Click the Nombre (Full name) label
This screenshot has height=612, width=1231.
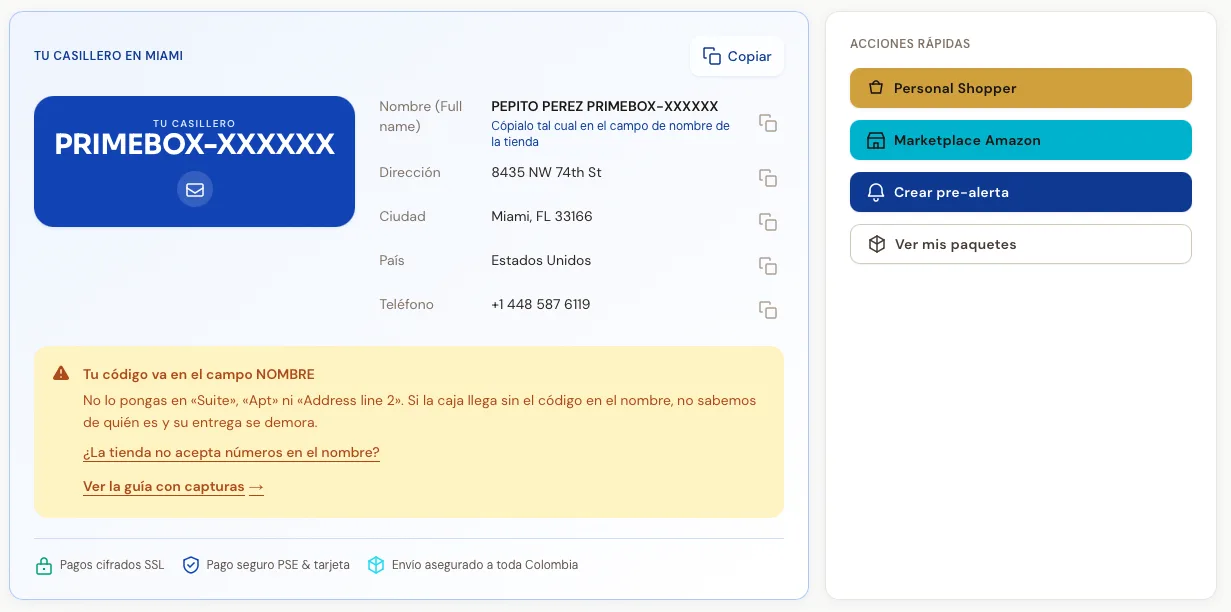[421, 116]
